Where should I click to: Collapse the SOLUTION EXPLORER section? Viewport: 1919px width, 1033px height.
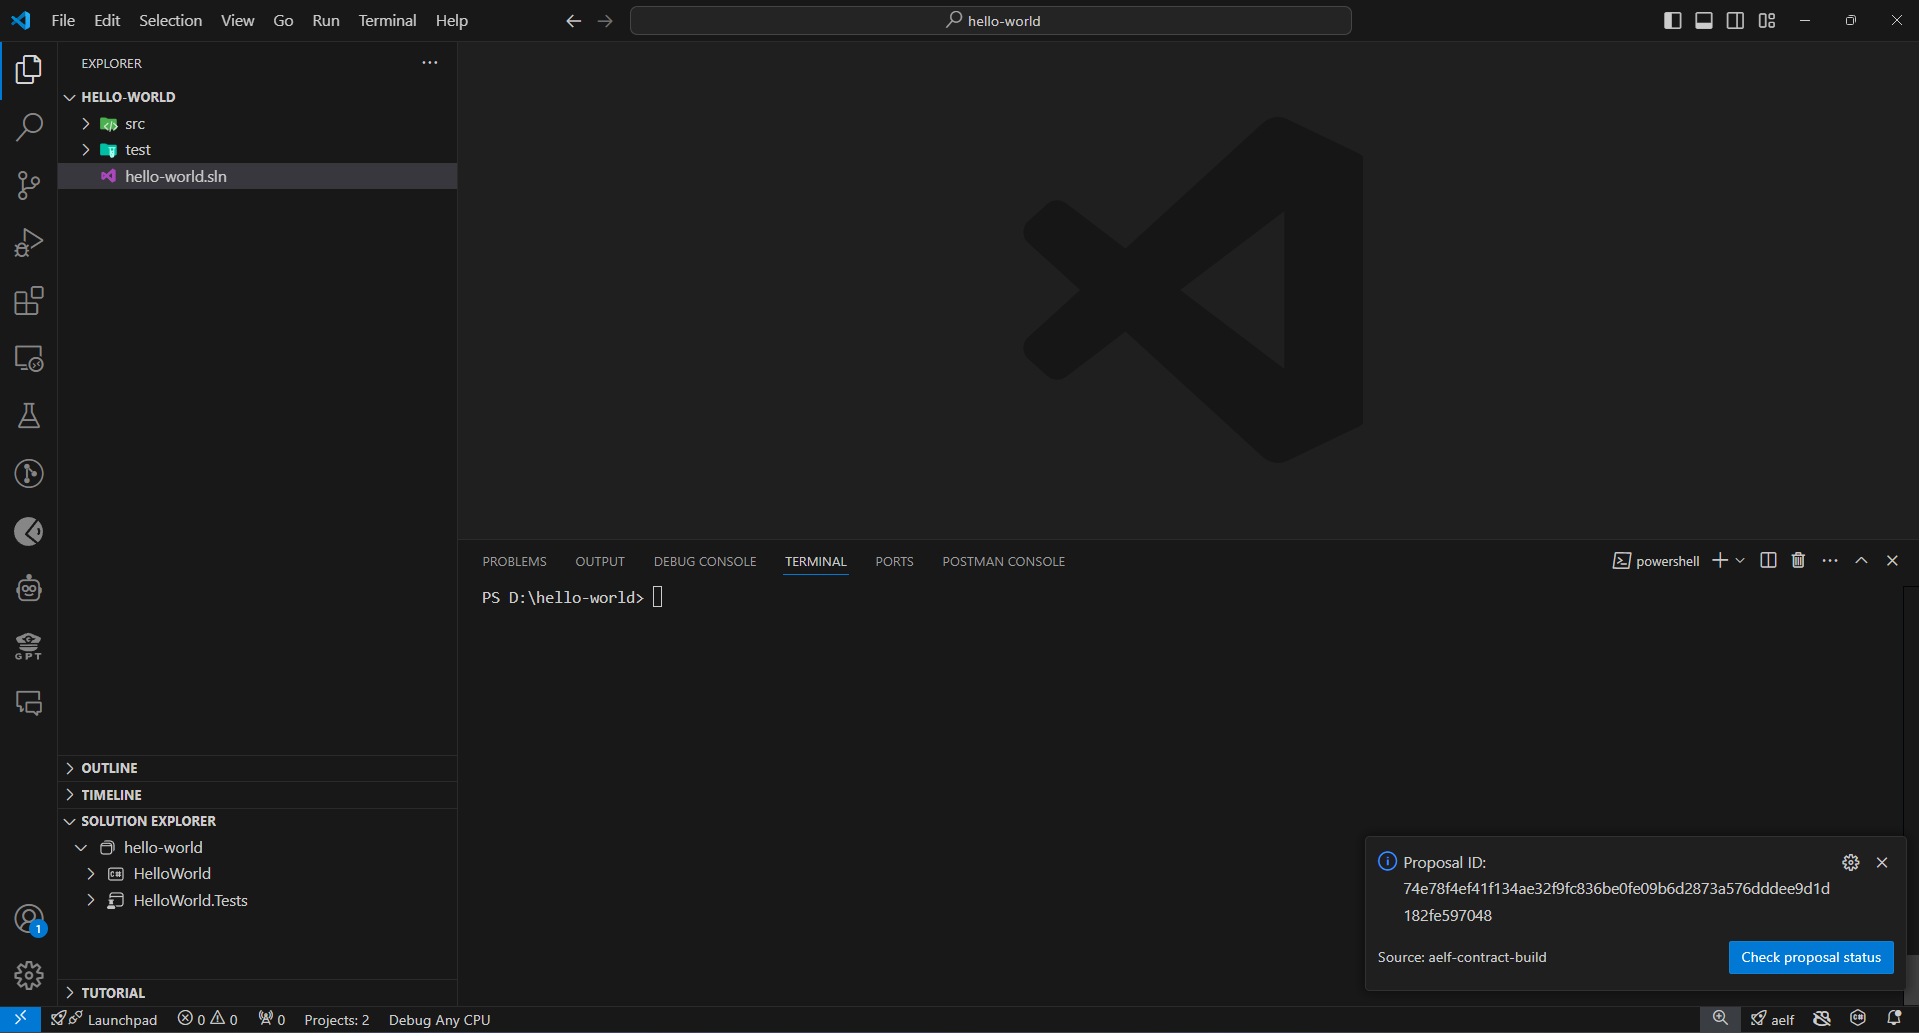click(x=70, y=821)
